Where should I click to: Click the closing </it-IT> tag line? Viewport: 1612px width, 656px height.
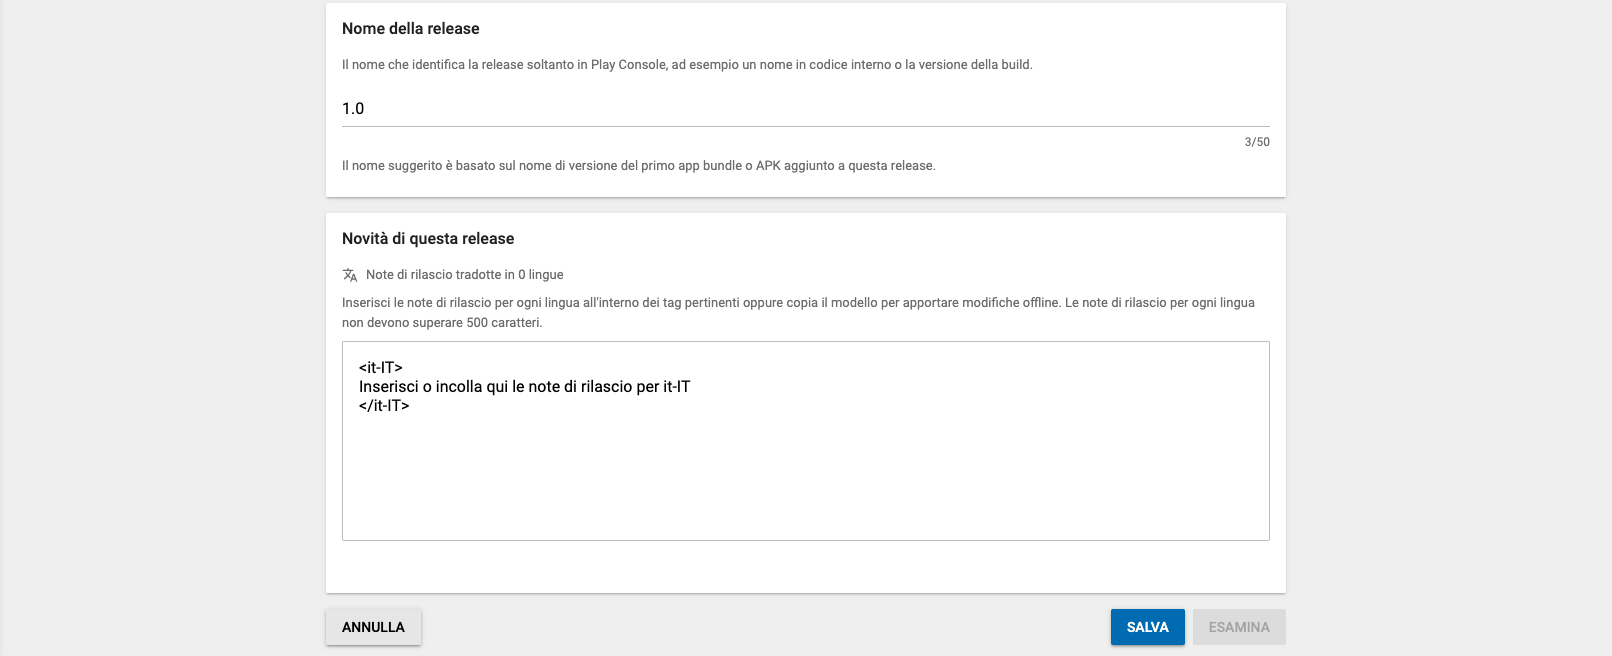click(x=384, y=406)
